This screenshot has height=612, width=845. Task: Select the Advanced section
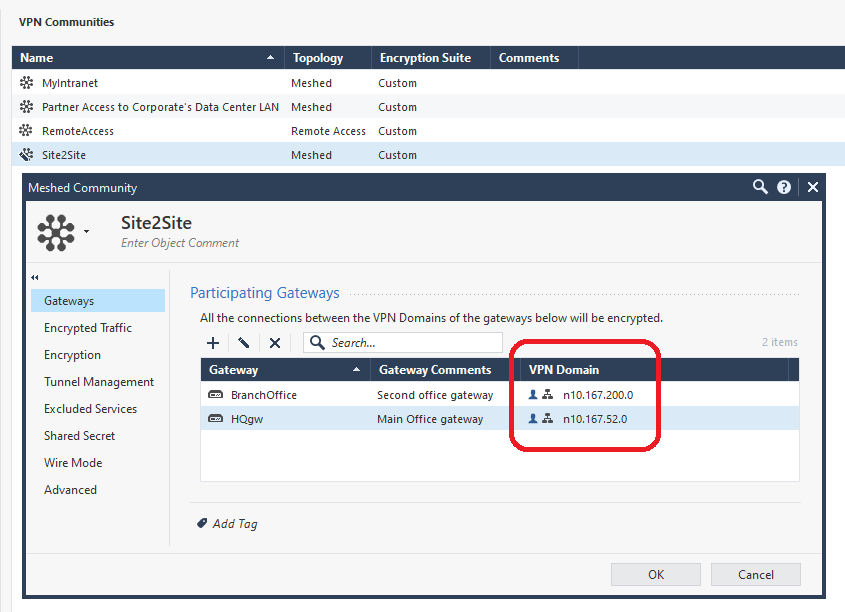coord(70,490)
